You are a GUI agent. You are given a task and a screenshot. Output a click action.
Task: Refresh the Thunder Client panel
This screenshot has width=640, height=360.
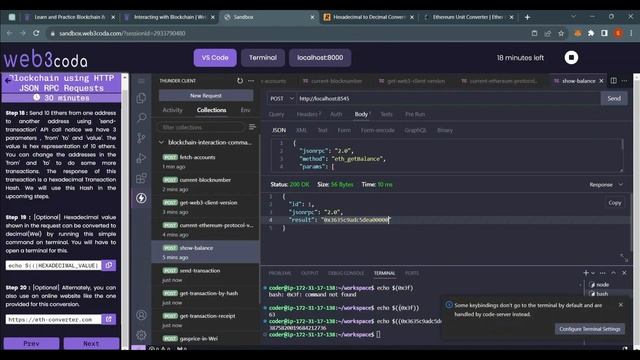point(240,81)
